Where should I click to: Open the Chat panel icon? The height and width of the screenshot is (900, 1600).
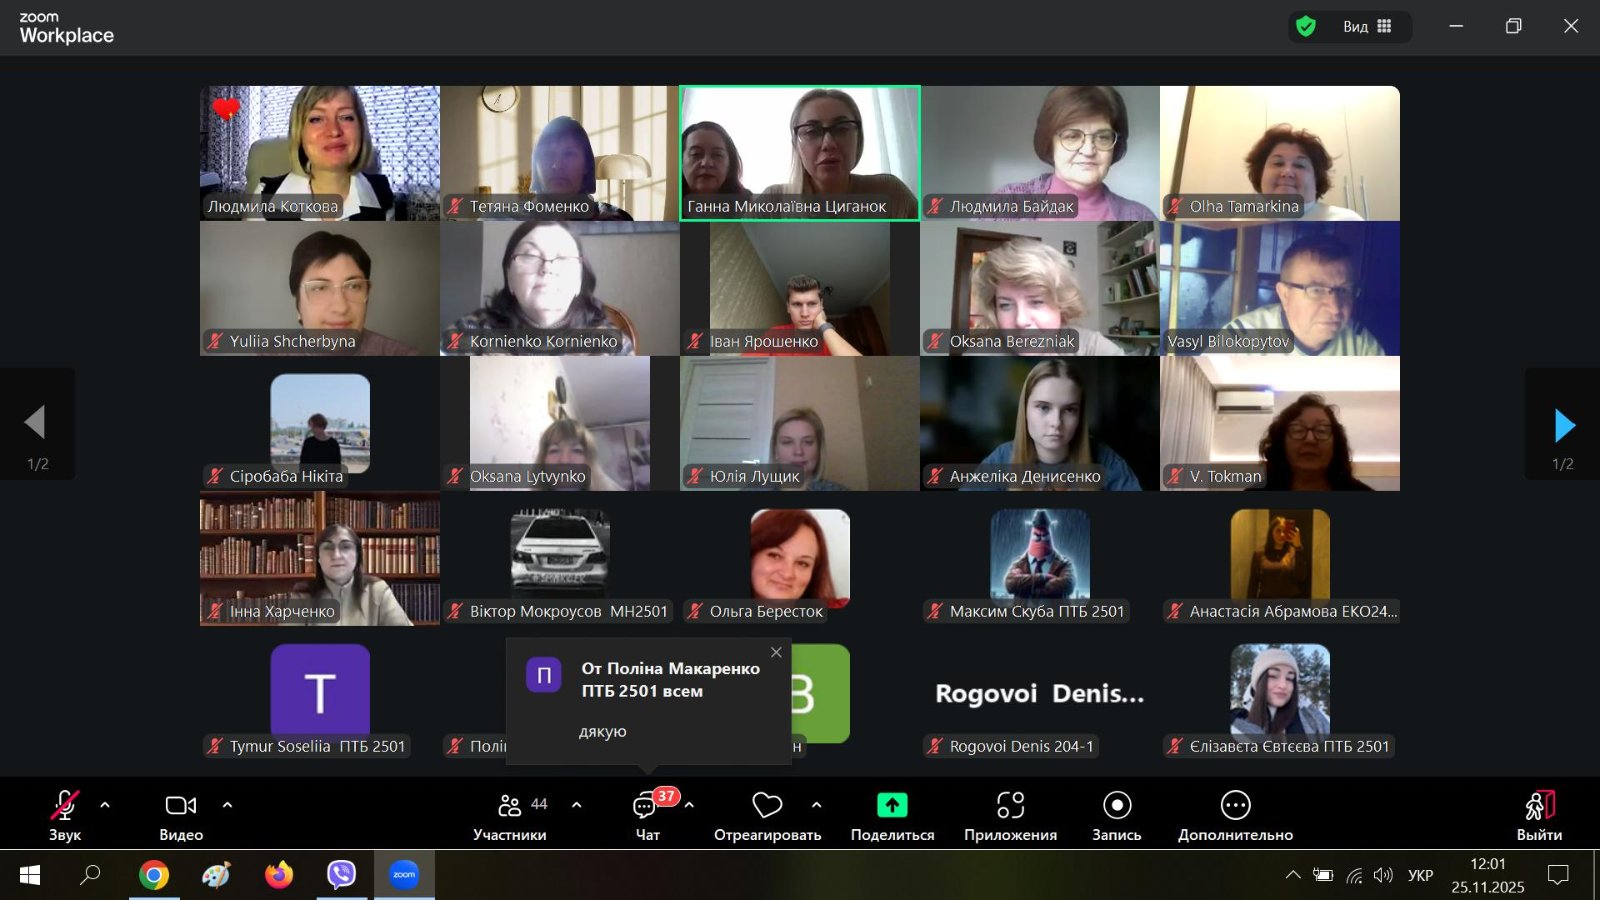pos(646,806)
